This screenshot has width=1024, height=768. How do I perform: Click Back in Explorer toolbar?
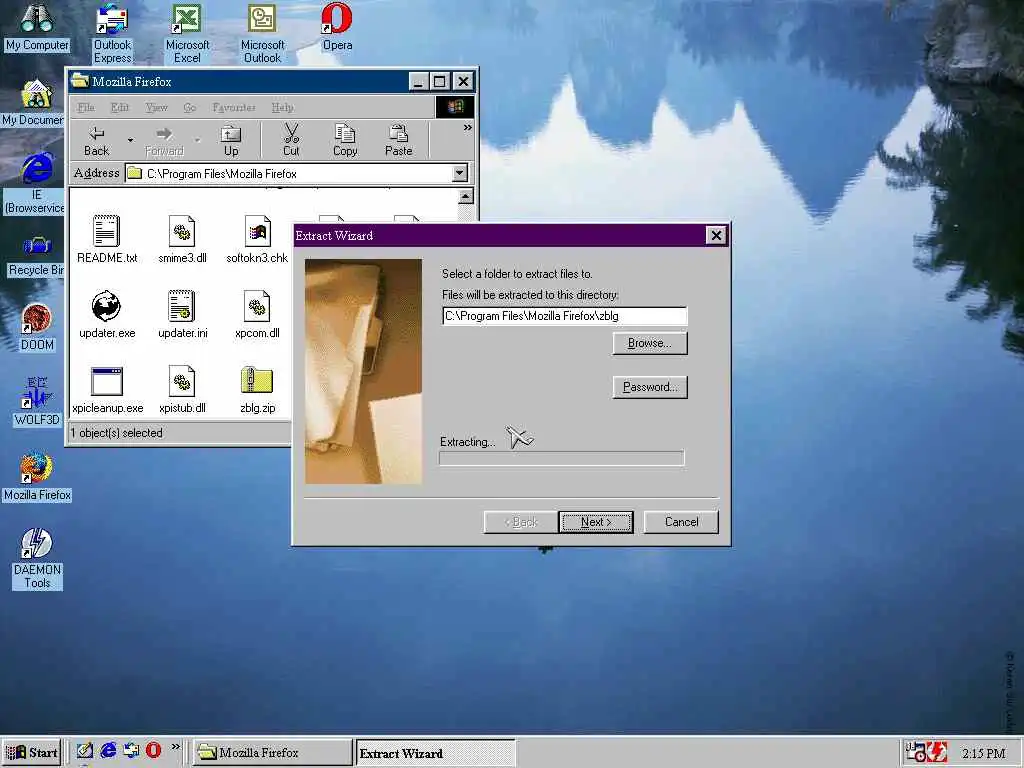tap(97, 140)
